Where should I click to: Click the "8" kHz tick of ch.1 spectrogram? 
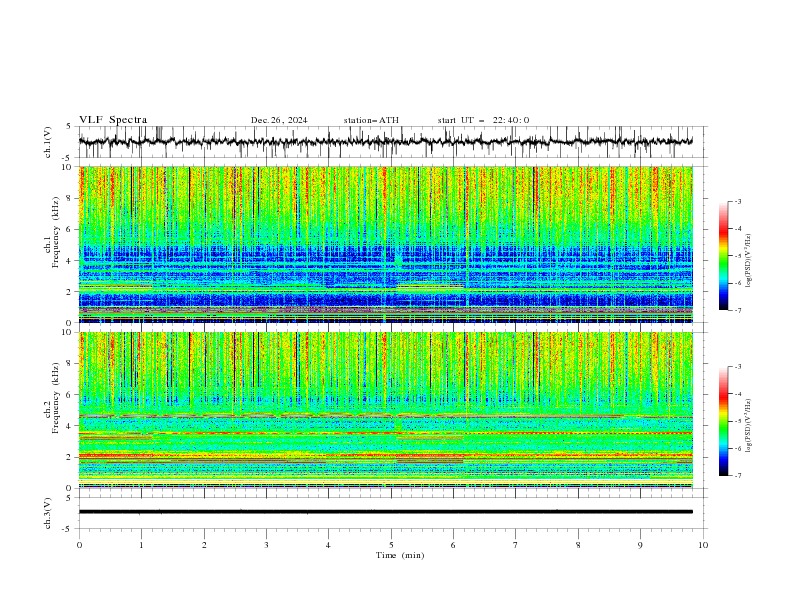pyautogui.click(x=71, y=198)
